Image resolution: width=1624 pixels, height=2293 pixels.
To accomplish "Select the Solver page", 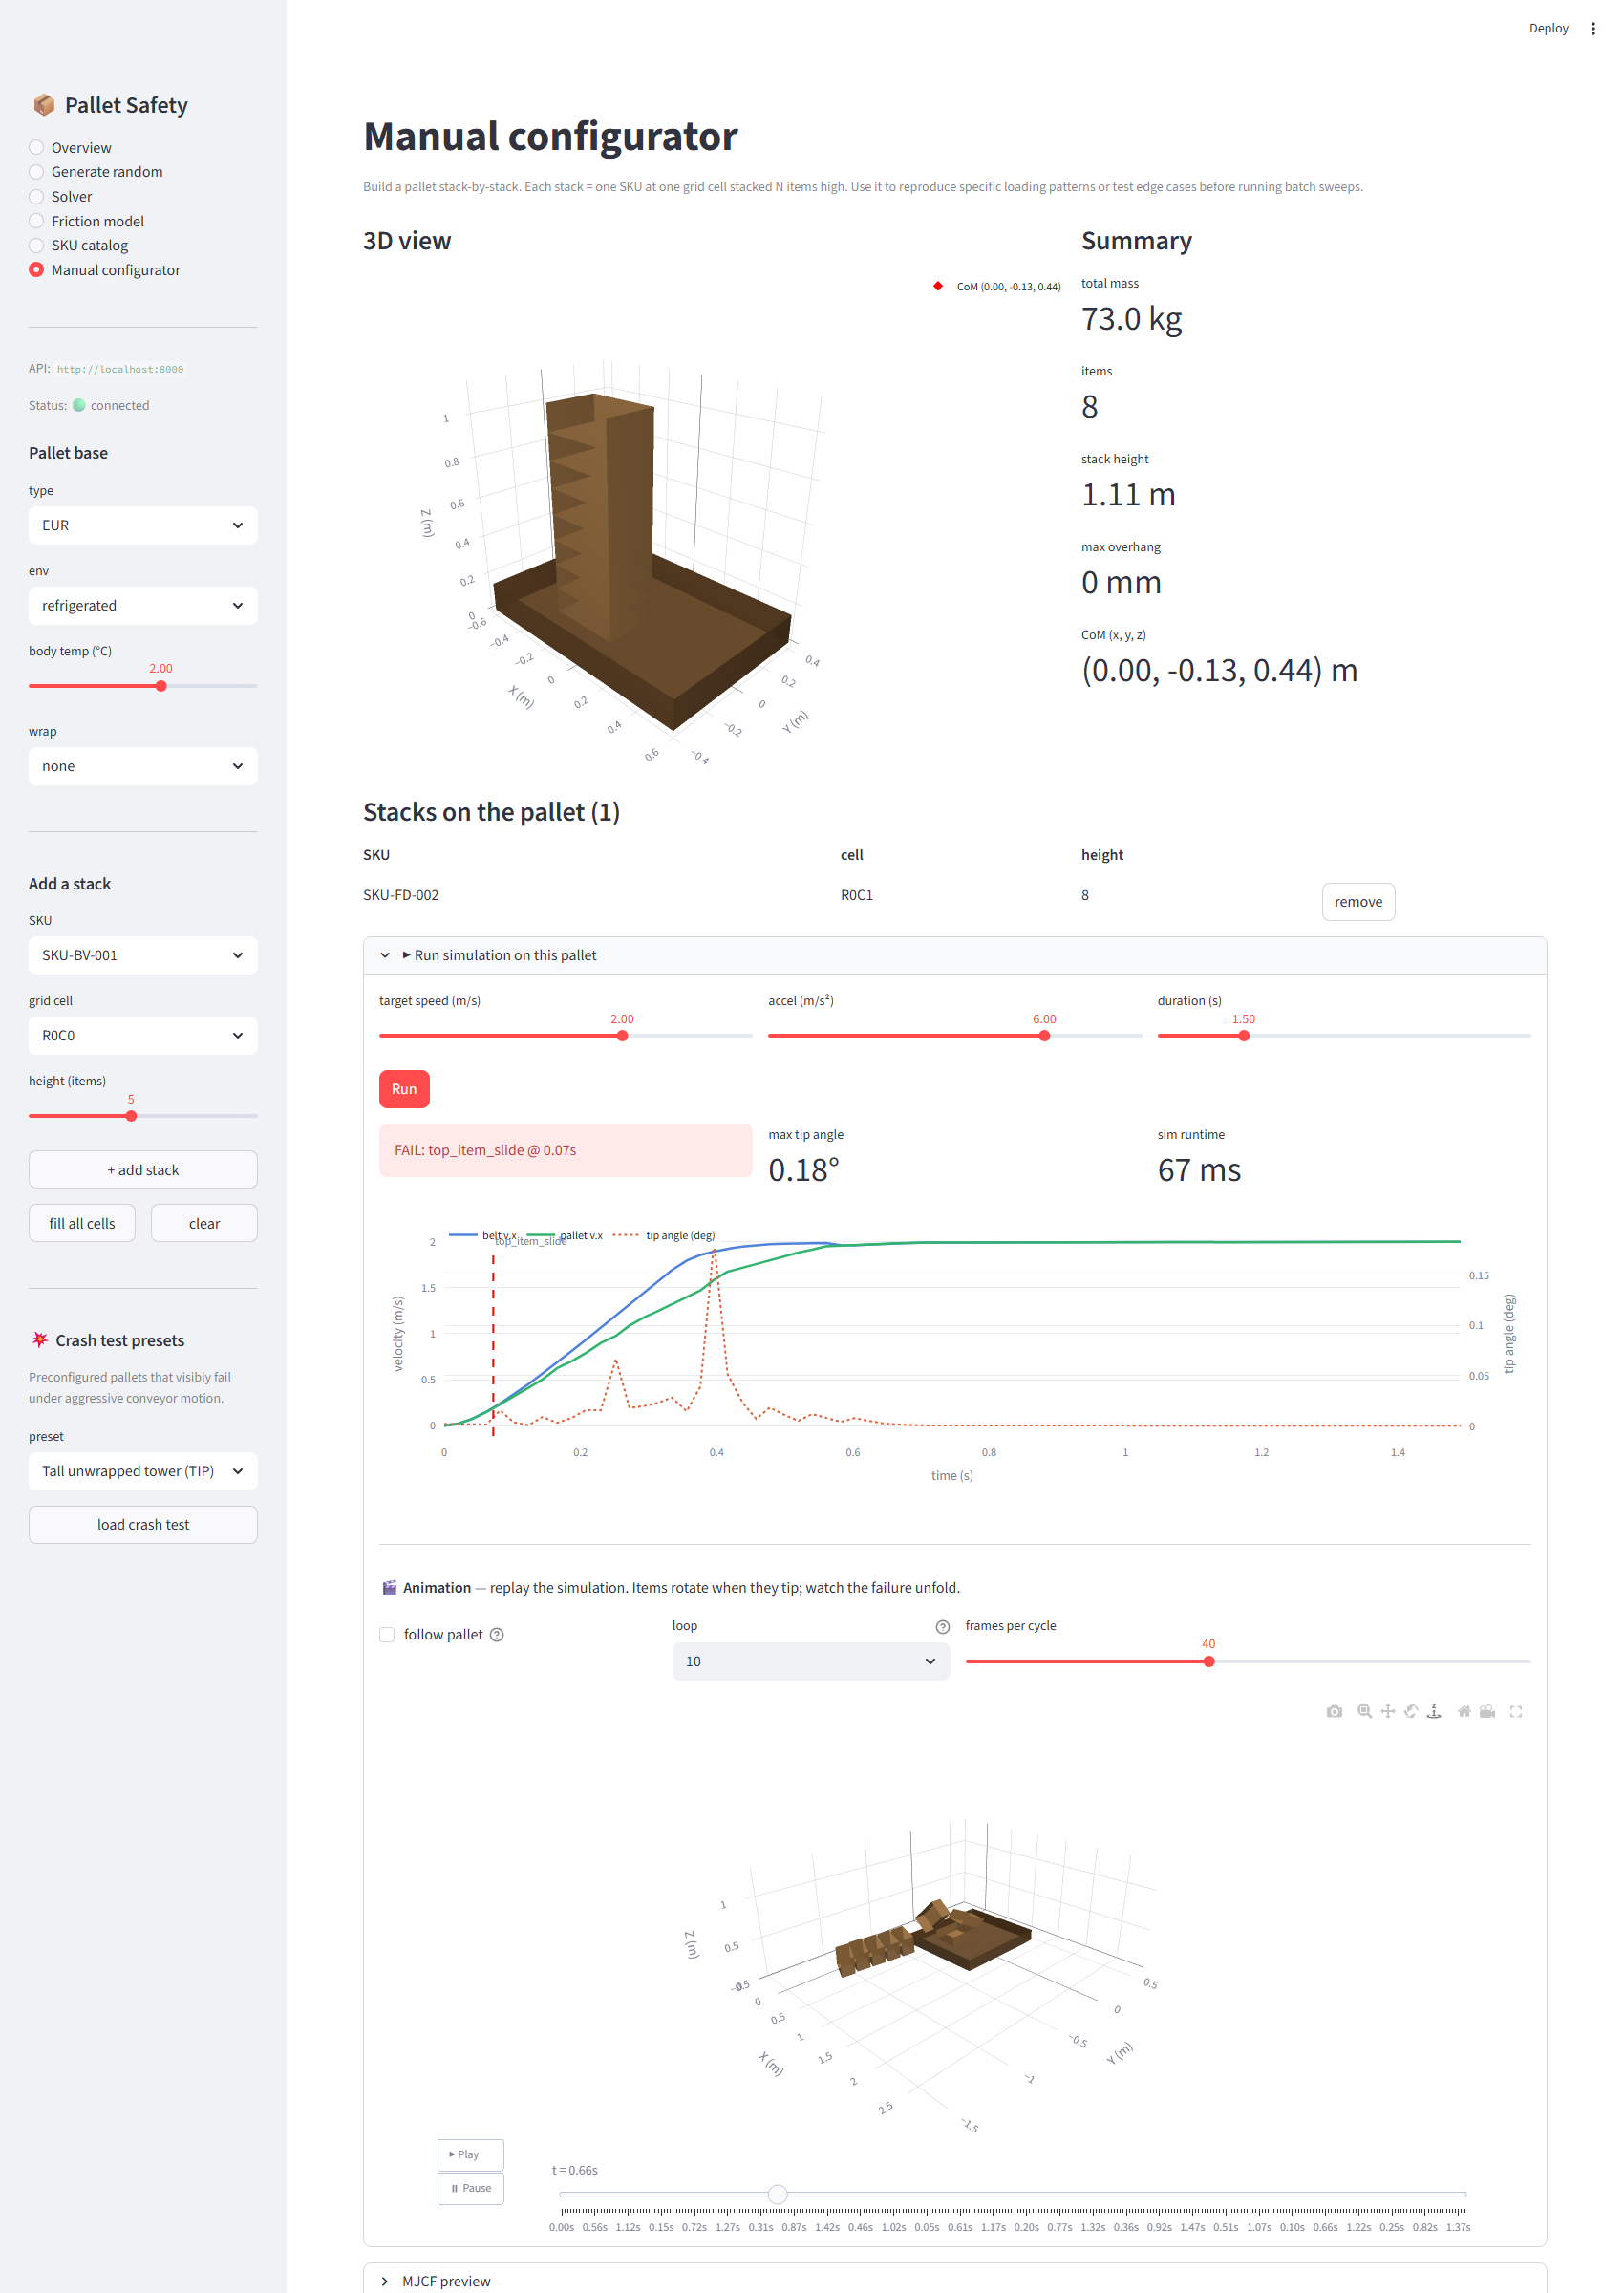I will (60, 196).
